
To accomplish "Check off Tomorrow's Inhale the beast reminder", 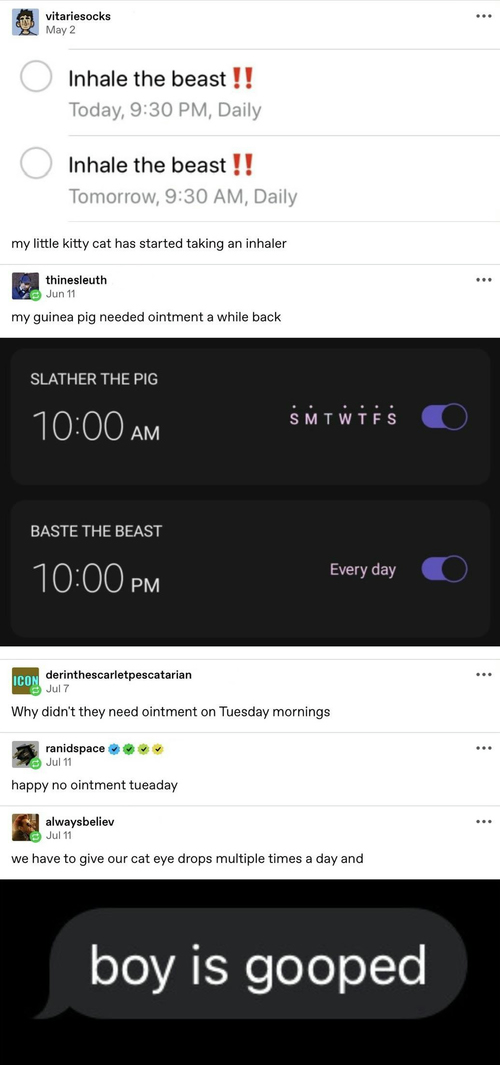I will [36, 162].
